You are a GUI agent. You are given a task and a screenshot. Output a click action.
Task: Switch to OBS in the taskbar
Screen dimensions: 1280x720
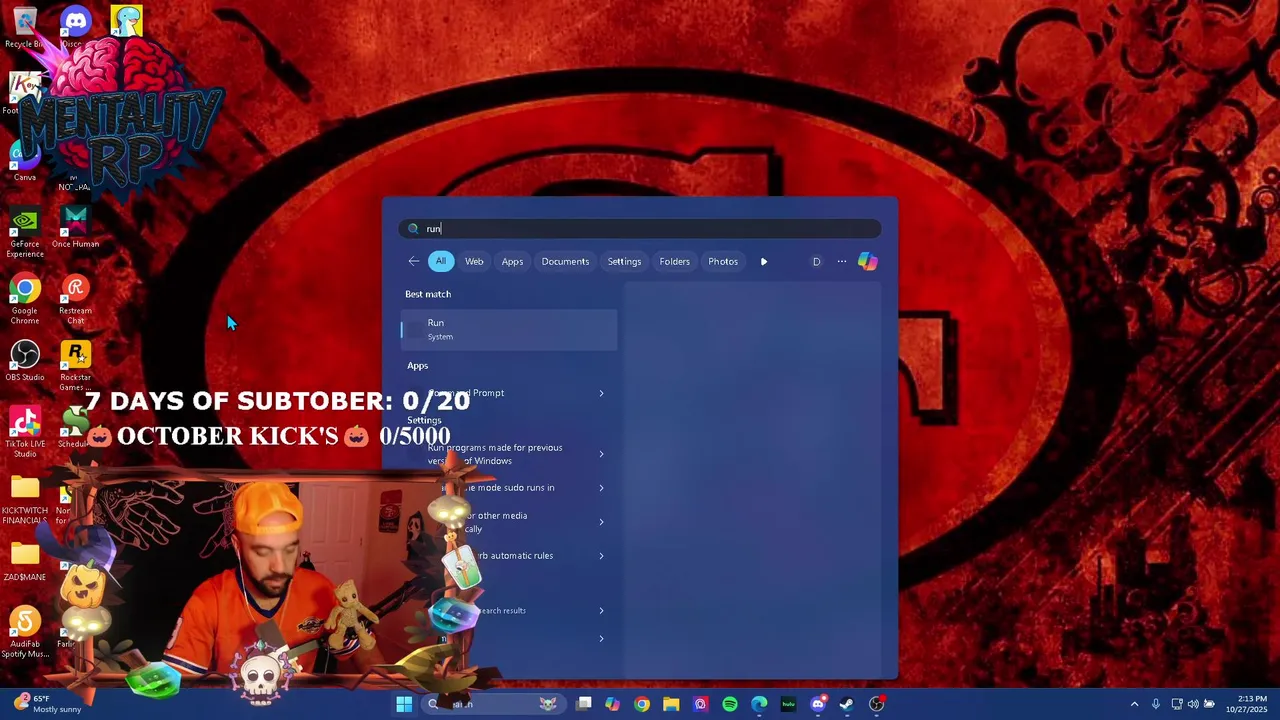[877, 704]
